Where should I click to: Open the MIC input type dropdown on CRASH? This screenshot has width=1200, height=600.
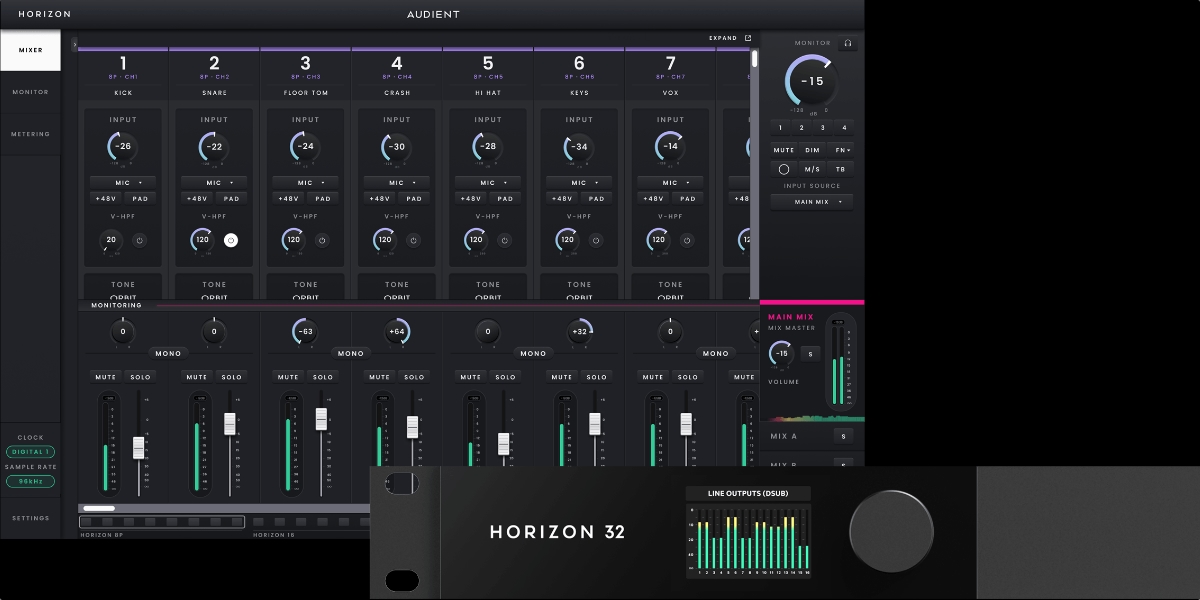click(397, 183)
